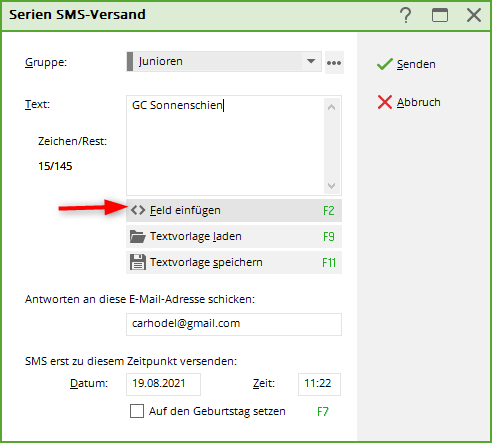Open the Junioren group combo box
This screenshot has width=492, height=443.
click(224, 61)
